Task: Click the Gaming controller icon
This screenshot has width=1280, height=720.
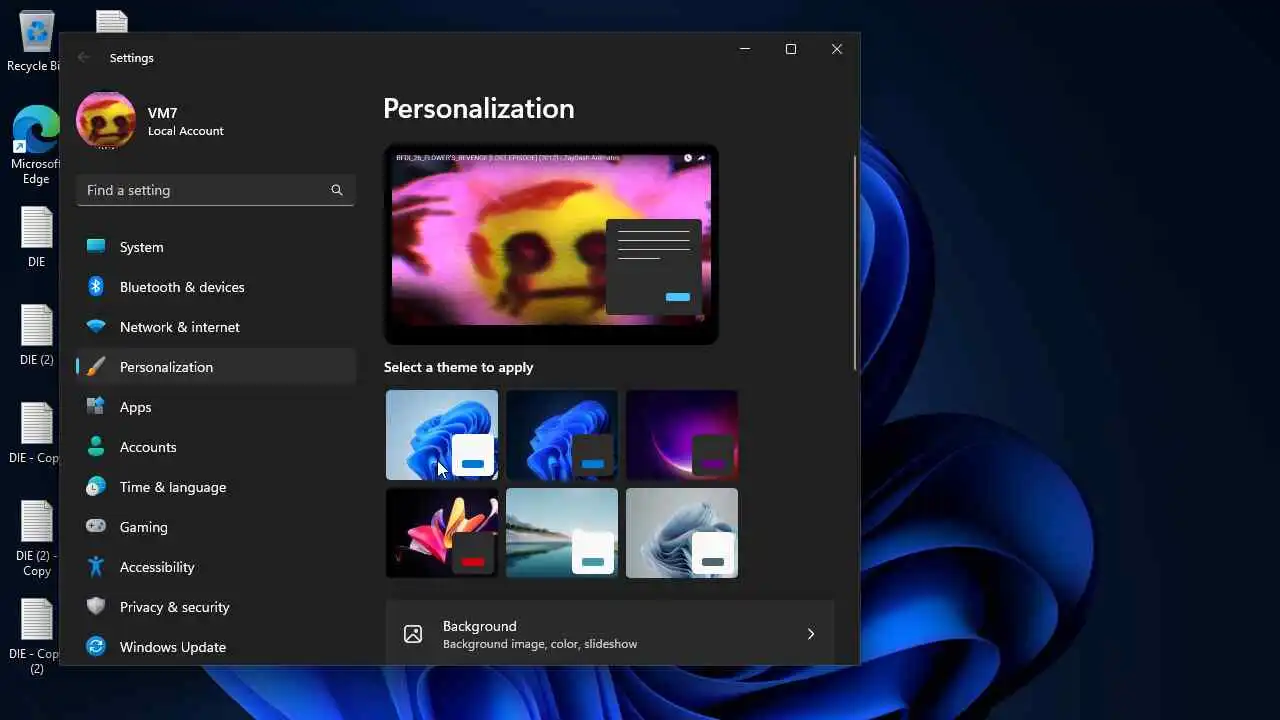Action: (x=96, y=526)
